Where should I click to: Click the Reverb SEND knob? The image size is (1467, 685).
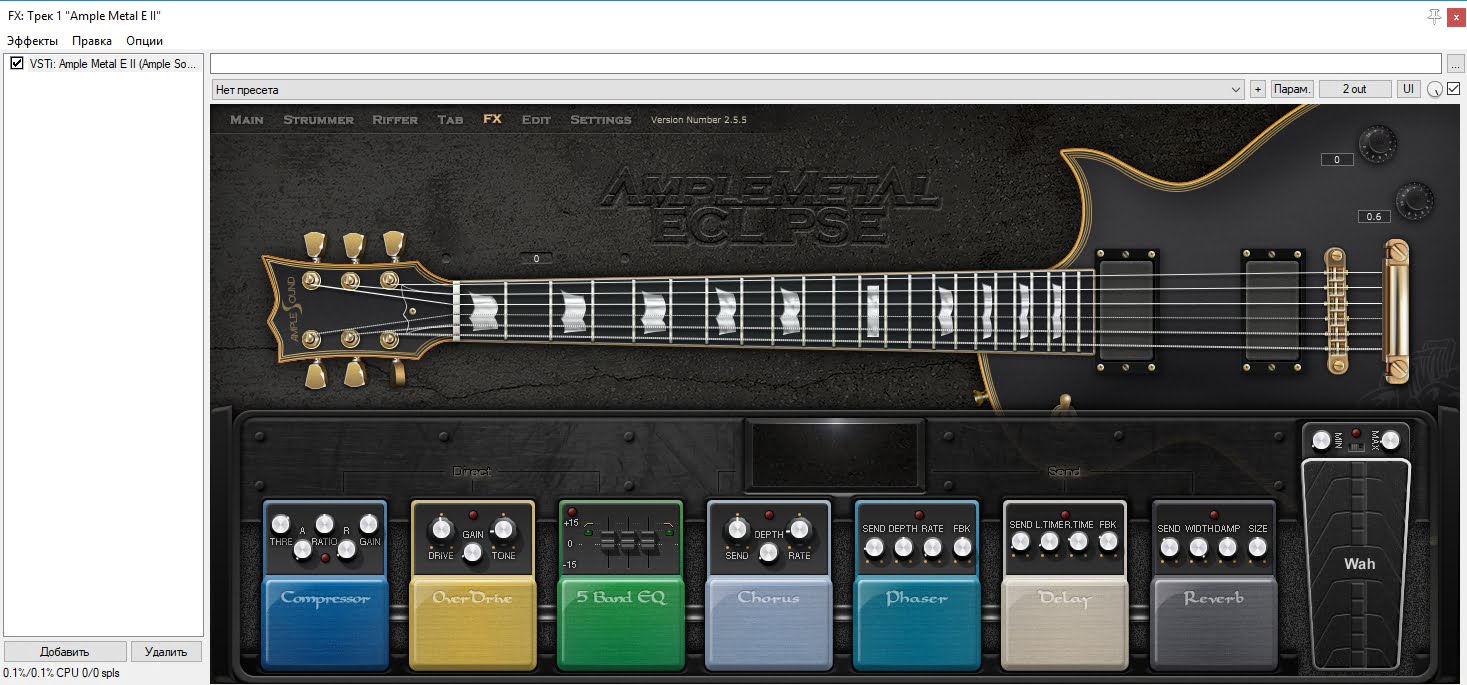[x=1168, y=547]
